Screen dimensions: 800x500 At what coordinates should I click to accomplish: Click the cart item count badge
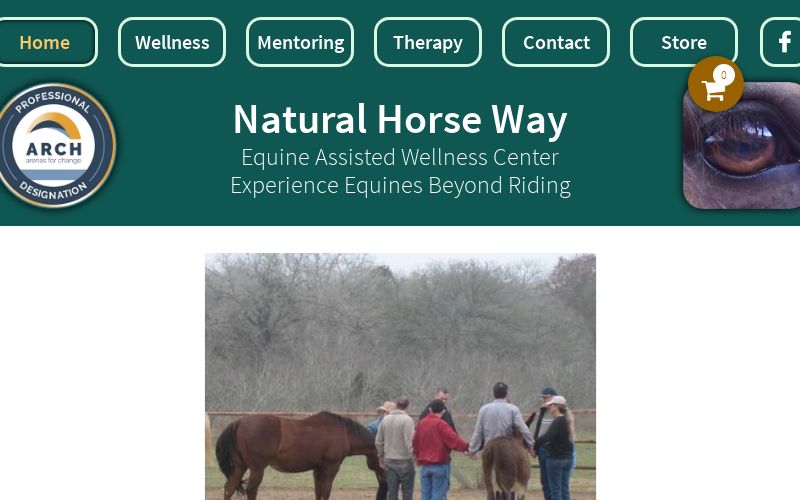[723, 75]
